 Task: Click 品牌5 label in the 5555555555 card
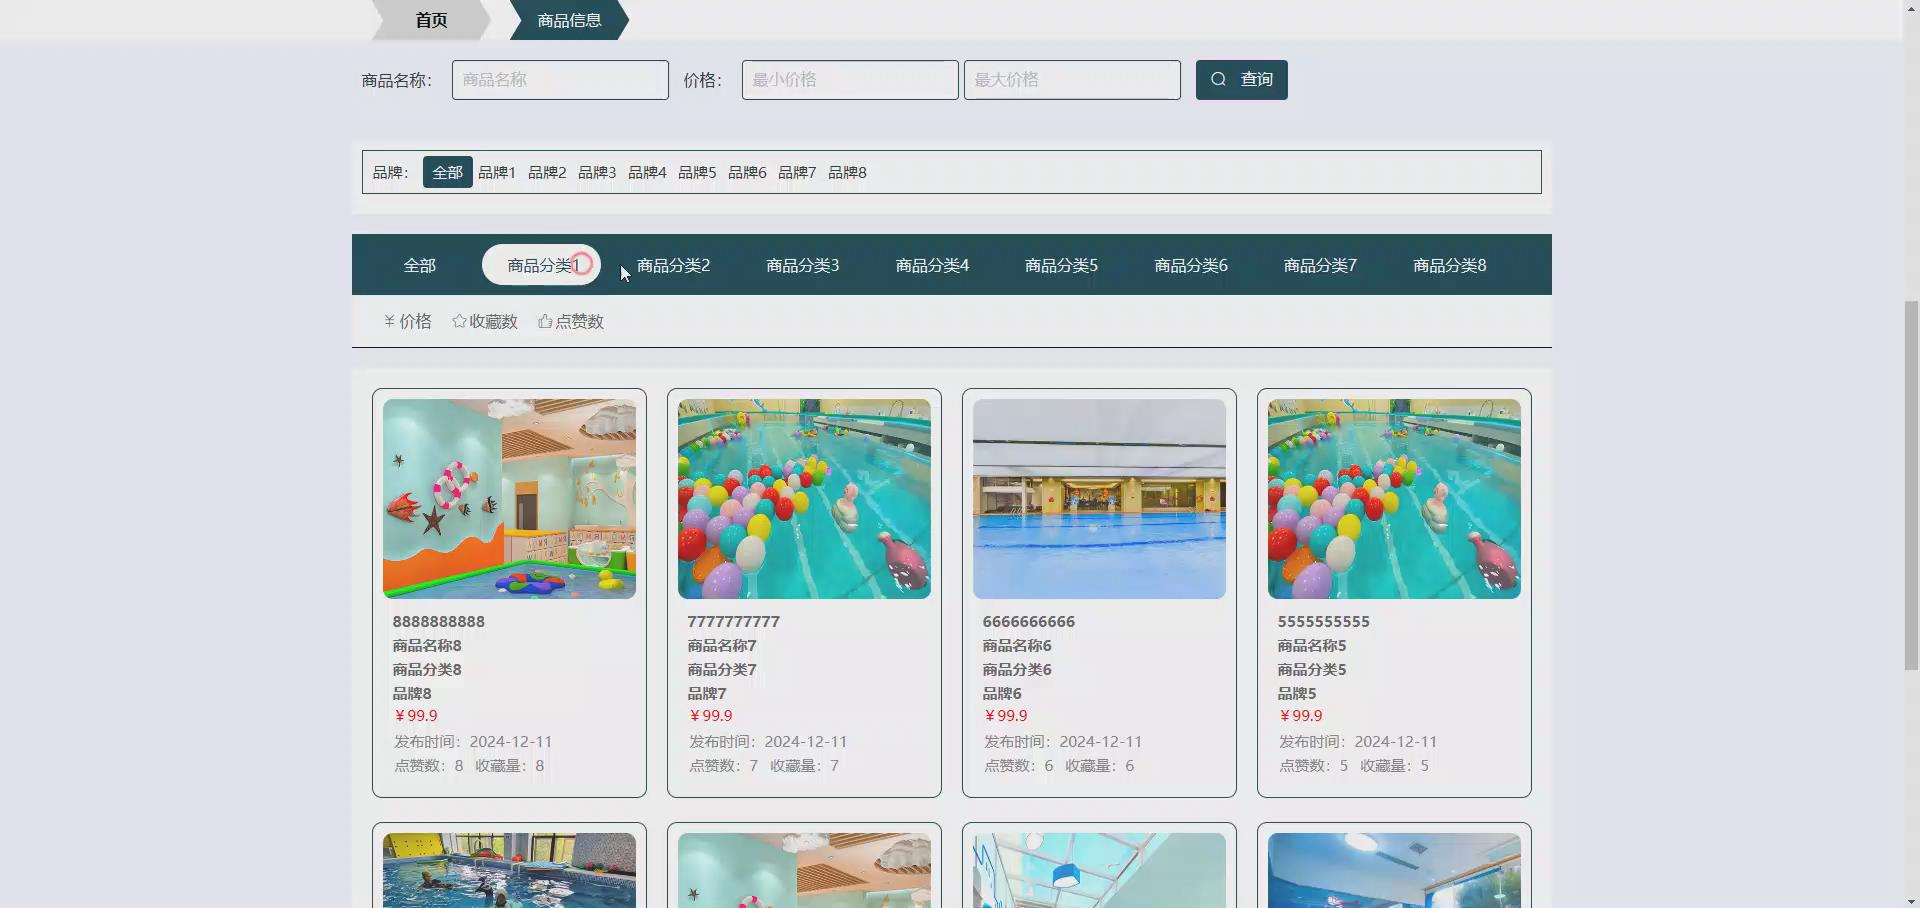tap(1297, 693)
